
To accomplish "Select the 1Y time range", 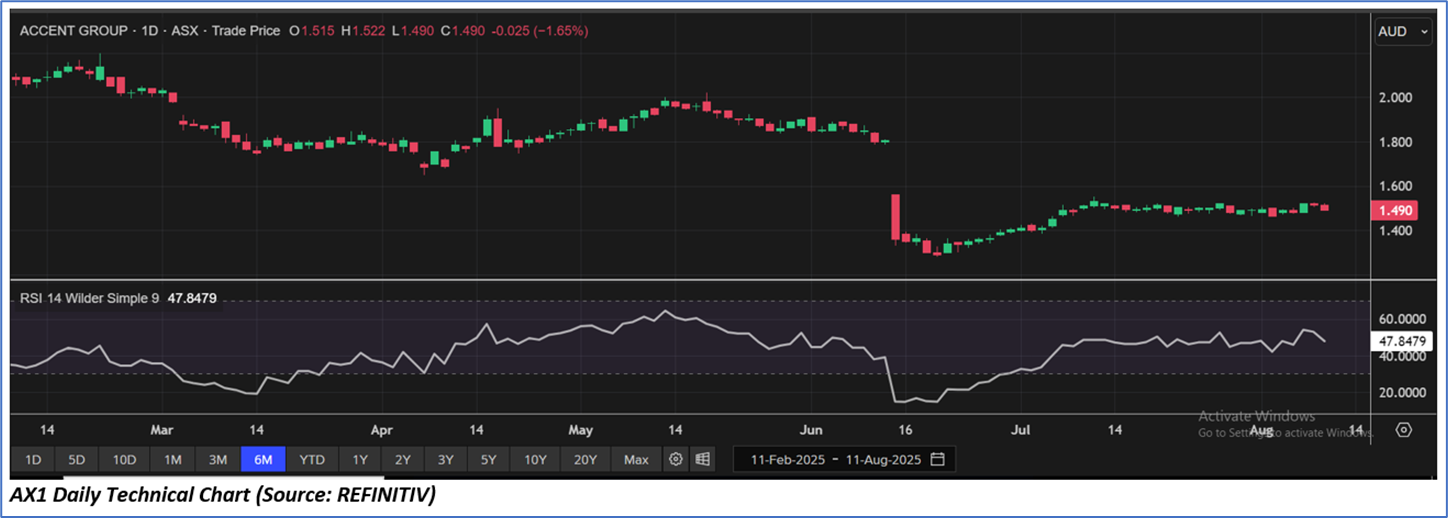I will coord(360,460).
